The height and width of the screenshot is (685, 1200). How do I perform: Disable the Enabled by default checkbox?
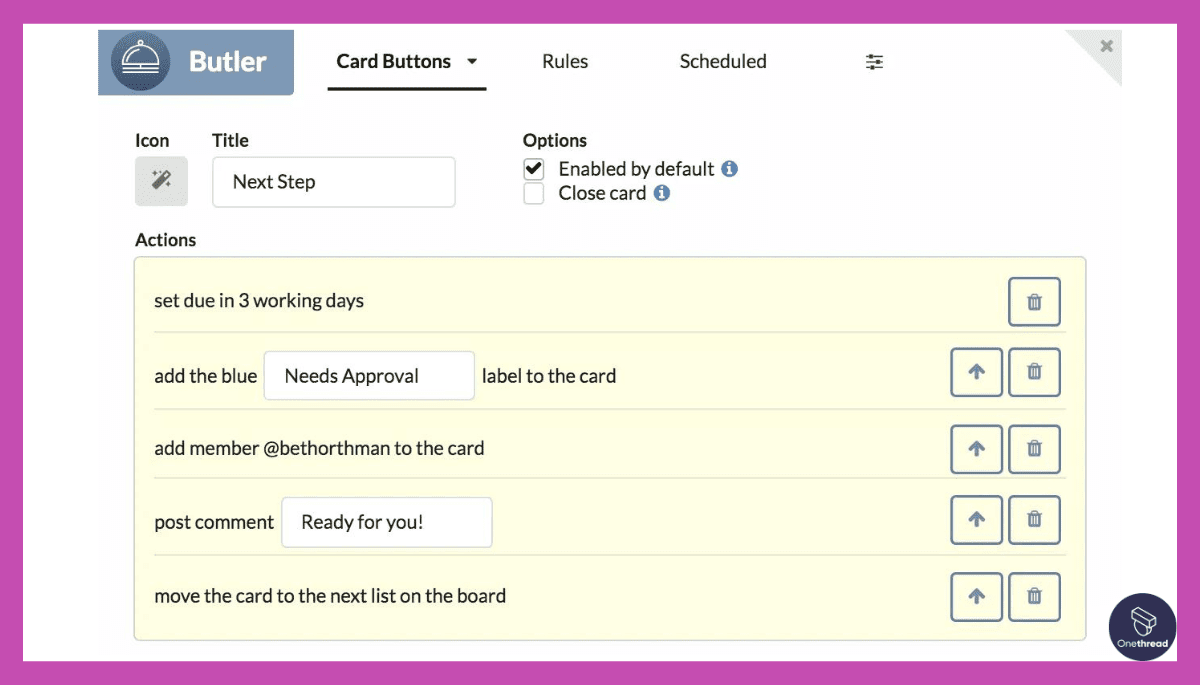point(533,168)
